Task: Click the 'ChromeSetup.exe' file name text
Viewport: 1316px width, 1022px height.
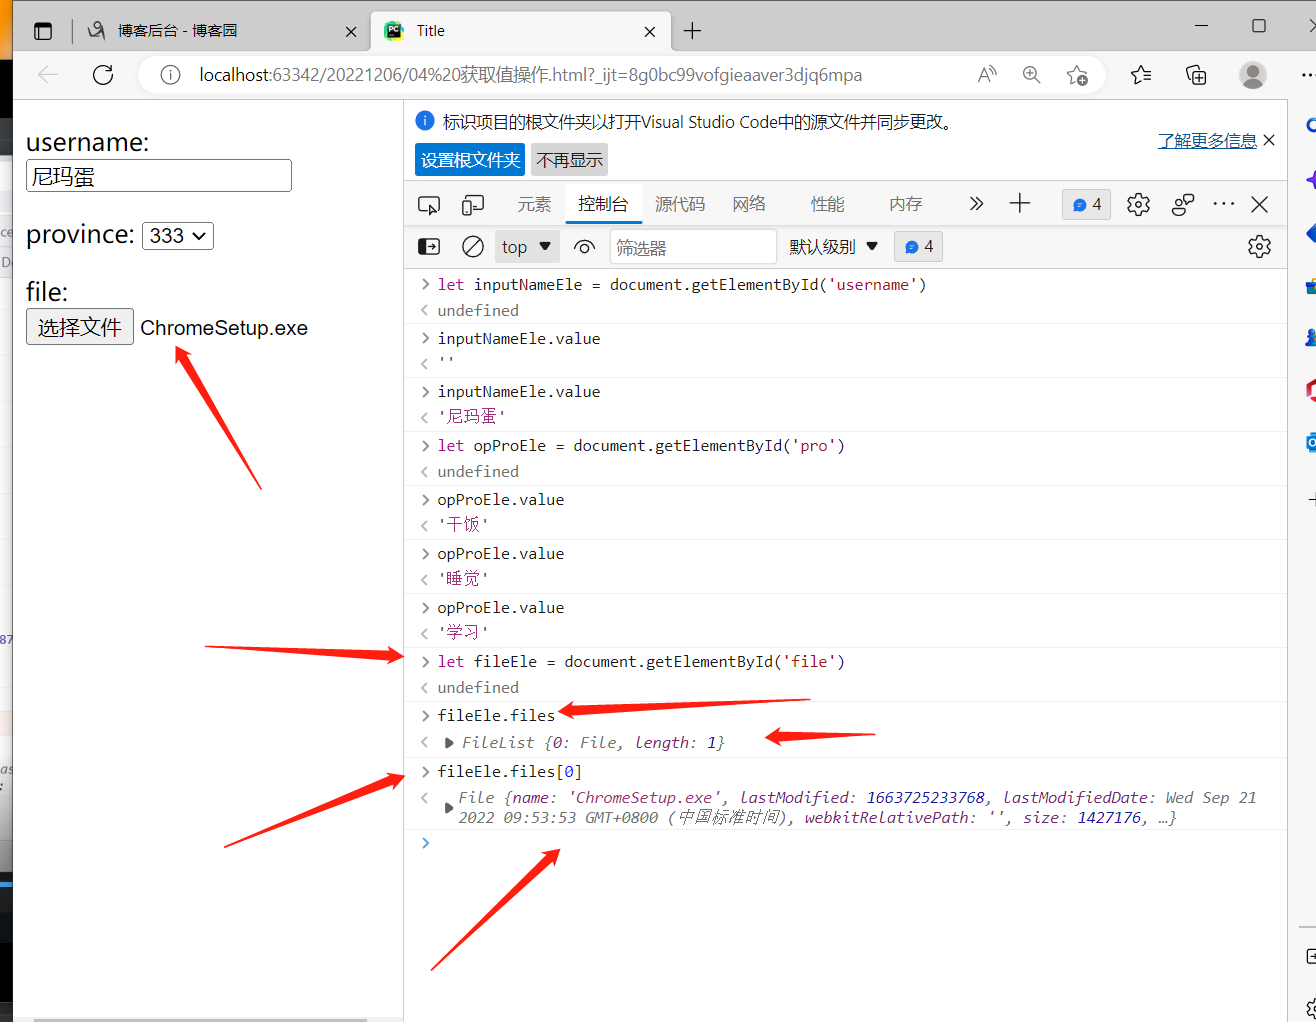Action: pyautogui.click(x=224, y=328)
